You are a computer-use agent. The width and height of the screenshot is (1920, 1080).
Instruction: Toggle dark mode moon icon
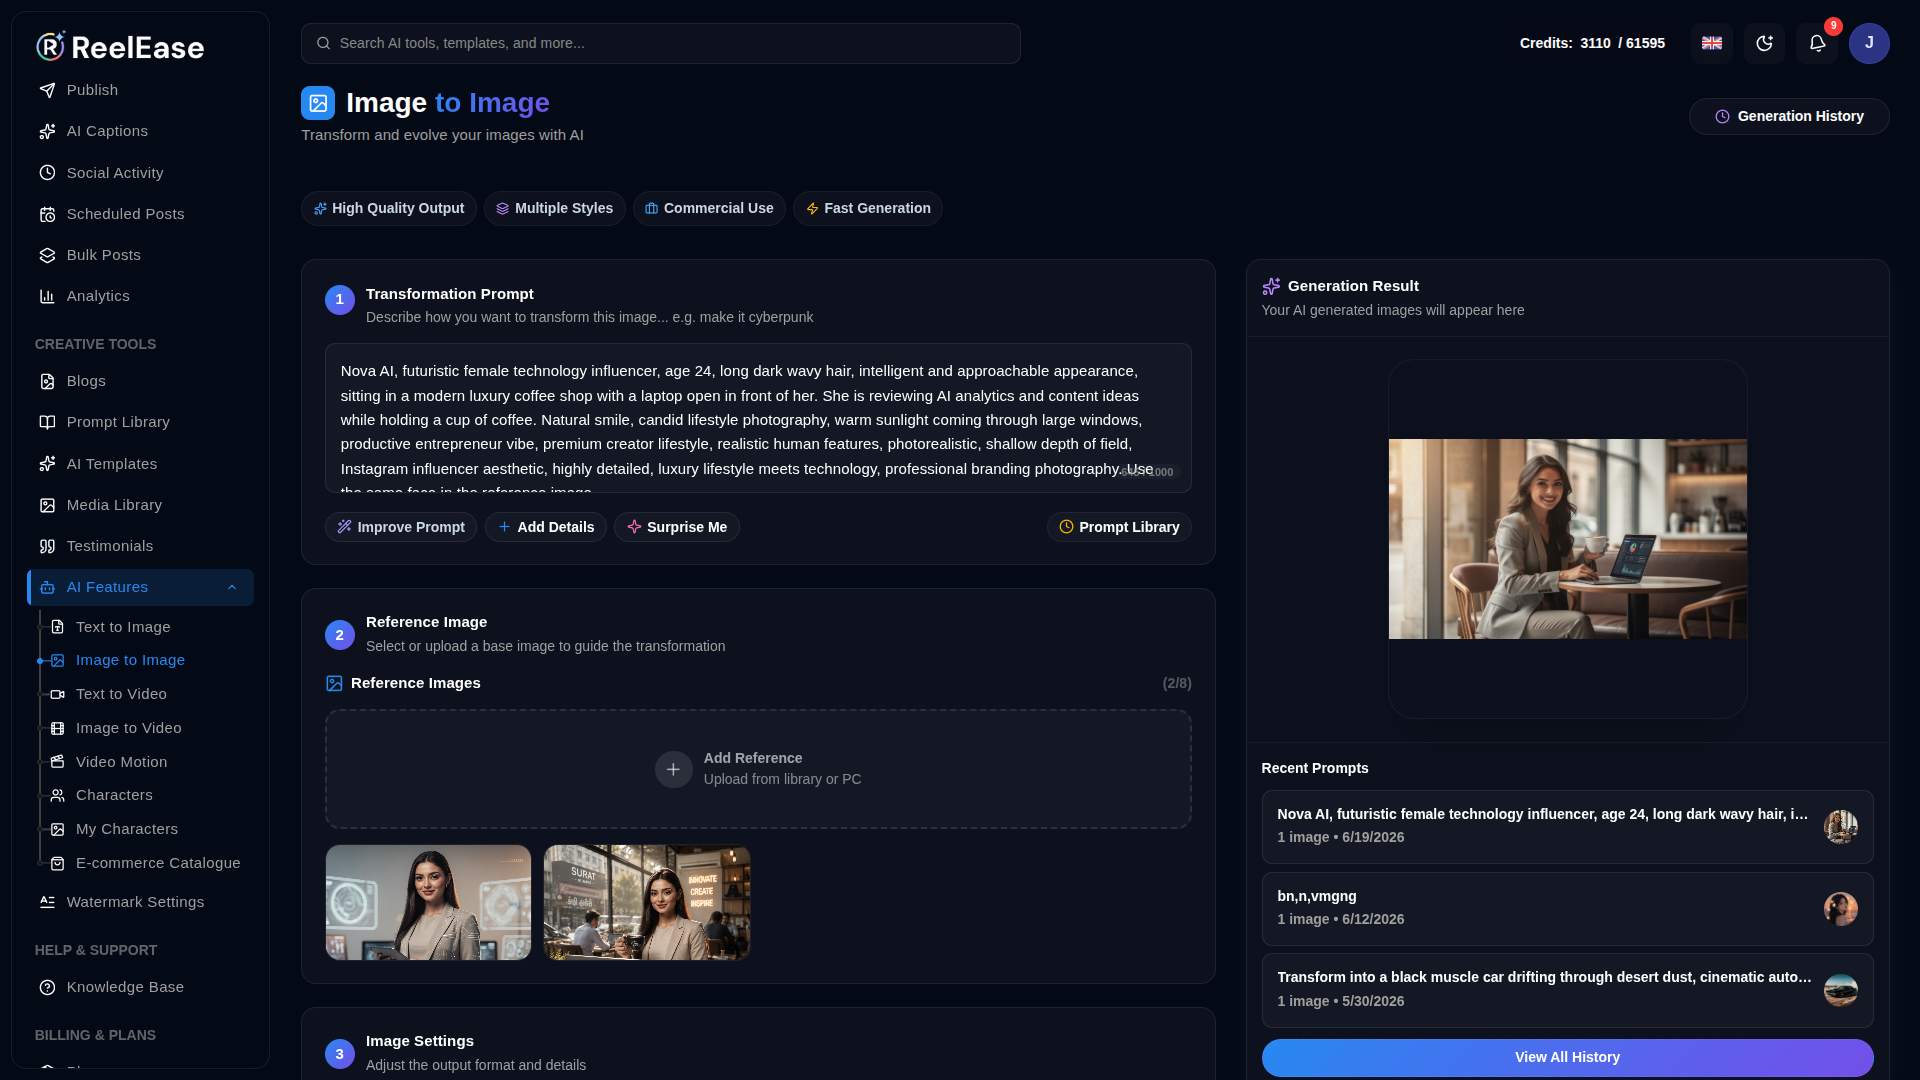[x=1764, y=43]
